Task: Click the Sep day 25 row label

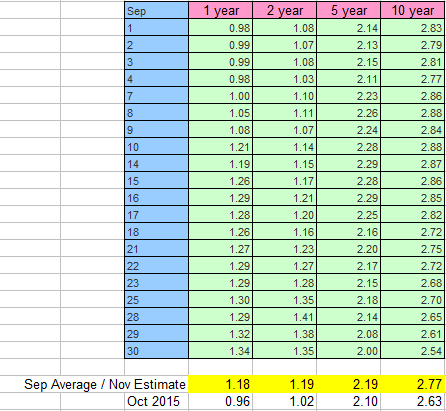Action: click(x=157, y=299)
